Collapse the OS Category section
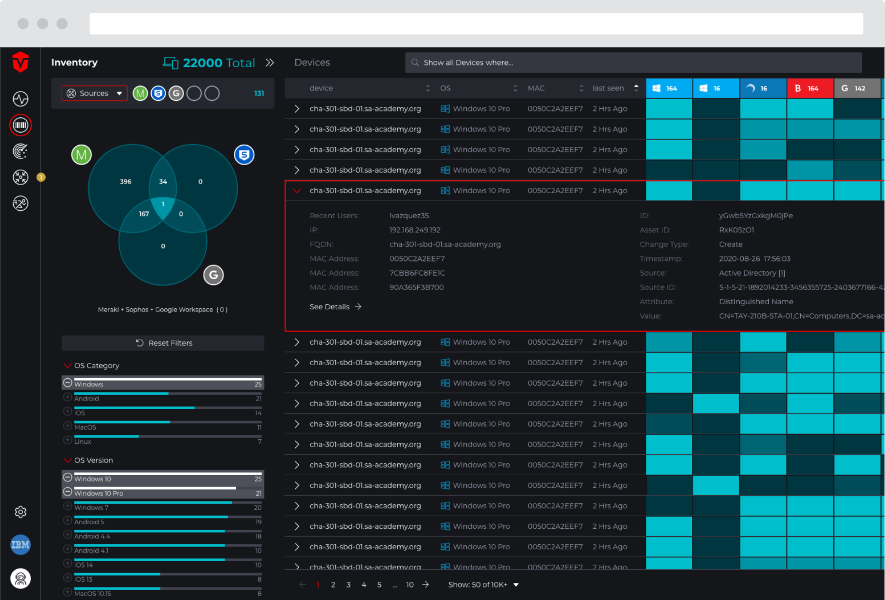 [68, 366]
